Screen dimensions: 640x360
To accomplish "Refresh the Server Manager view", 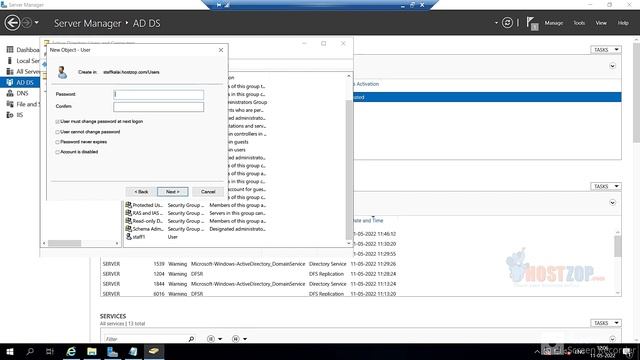I will click(507, 23).
